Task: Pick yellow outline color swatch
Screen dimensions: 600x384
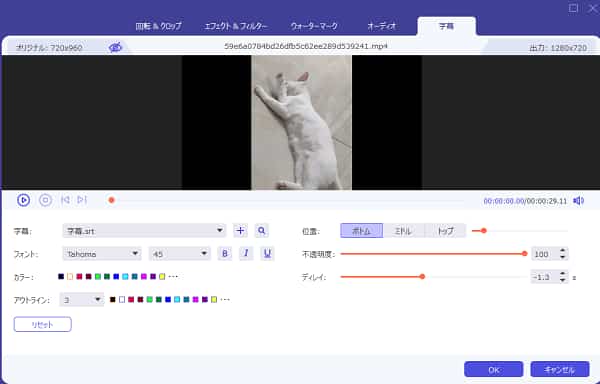Action: [x=214, y=299]
